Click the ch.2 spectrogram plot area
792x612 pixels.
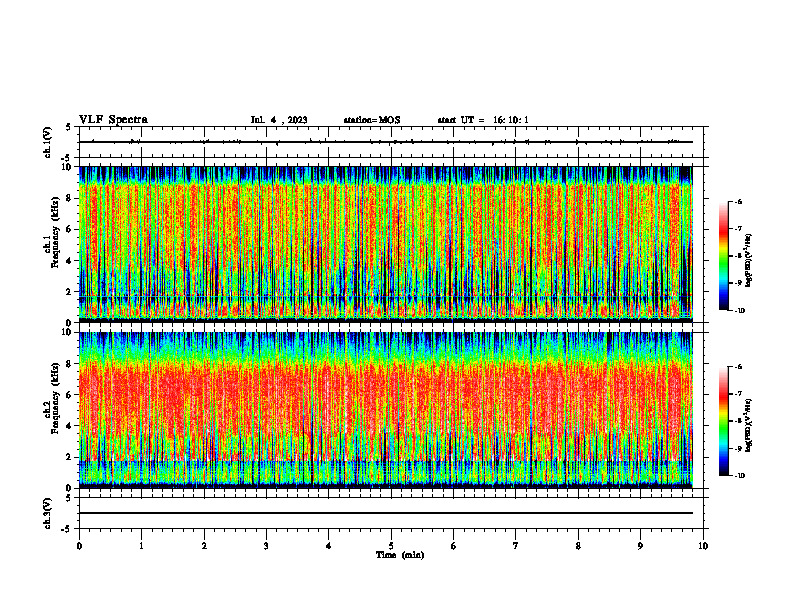(386, 410)
